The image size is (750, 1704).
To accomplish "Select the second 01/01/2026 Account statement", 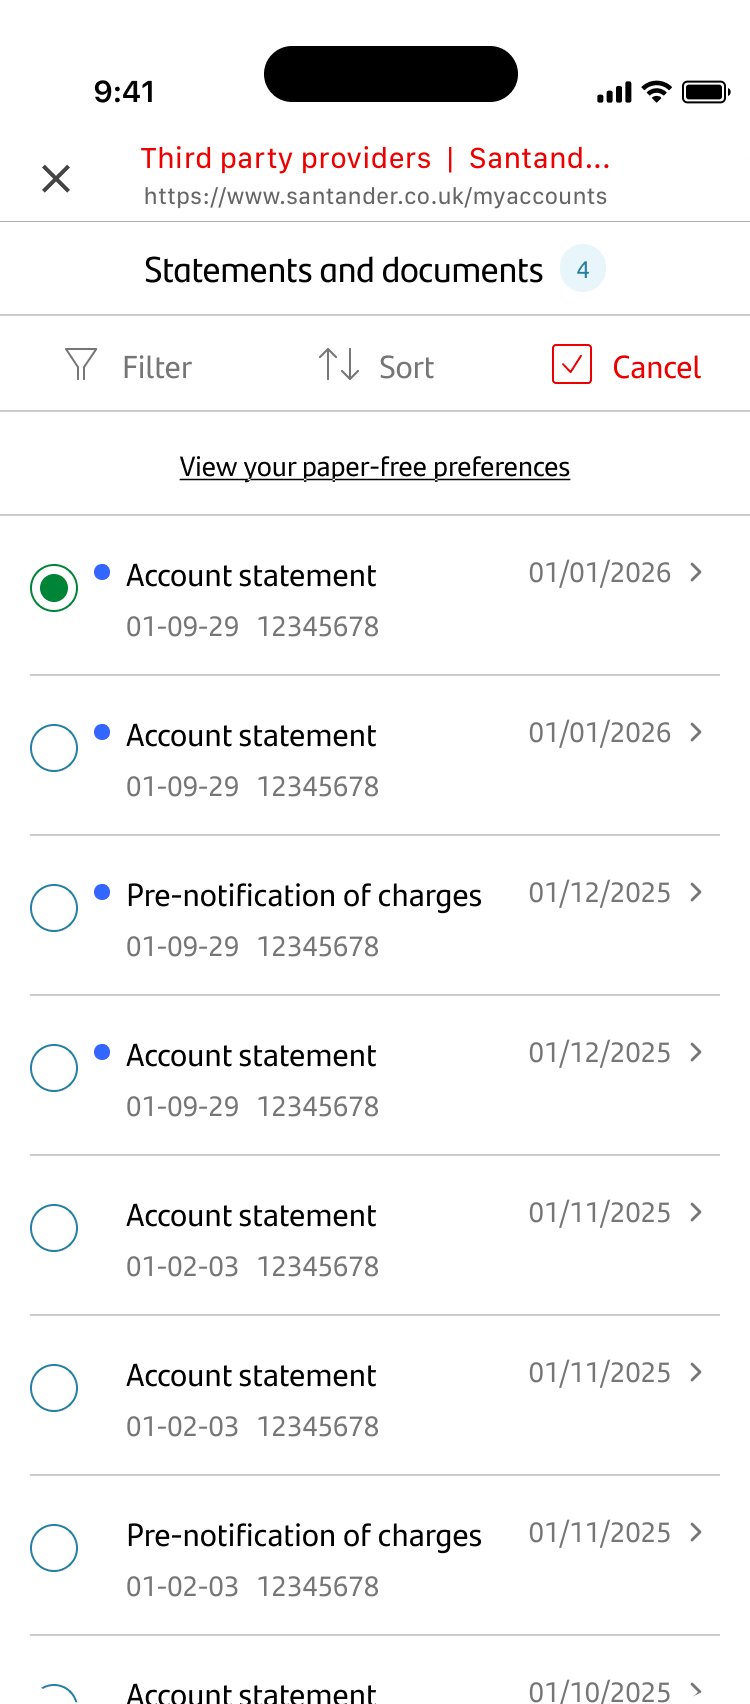I will click(54, 748).
